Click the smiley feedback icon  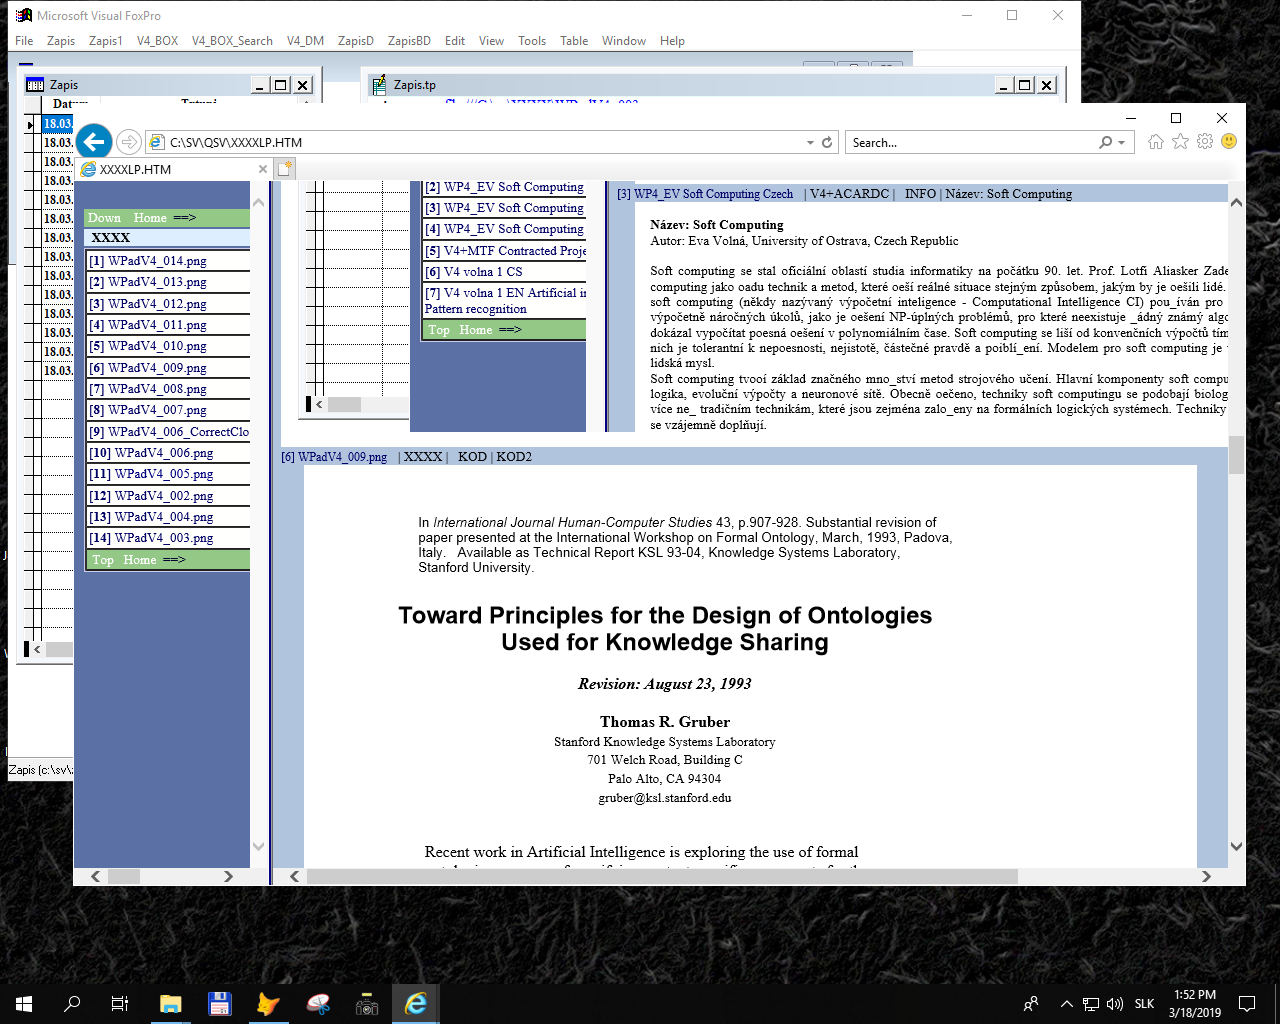(x=1229, y=142)
